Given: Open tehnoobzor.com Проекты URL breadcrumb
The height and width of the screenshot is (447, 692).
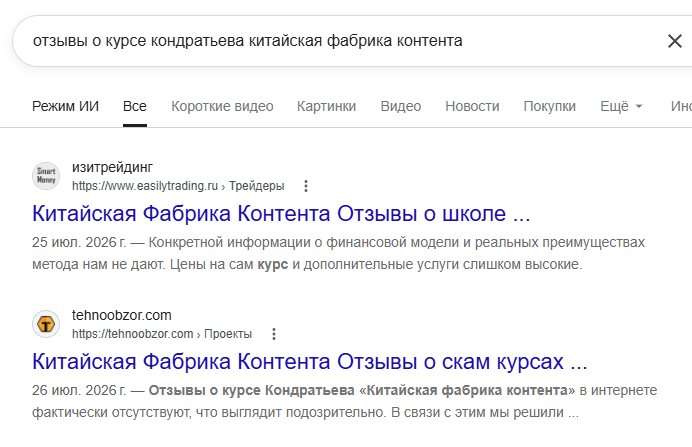Looking at the screenshot, I should (162, 334).
